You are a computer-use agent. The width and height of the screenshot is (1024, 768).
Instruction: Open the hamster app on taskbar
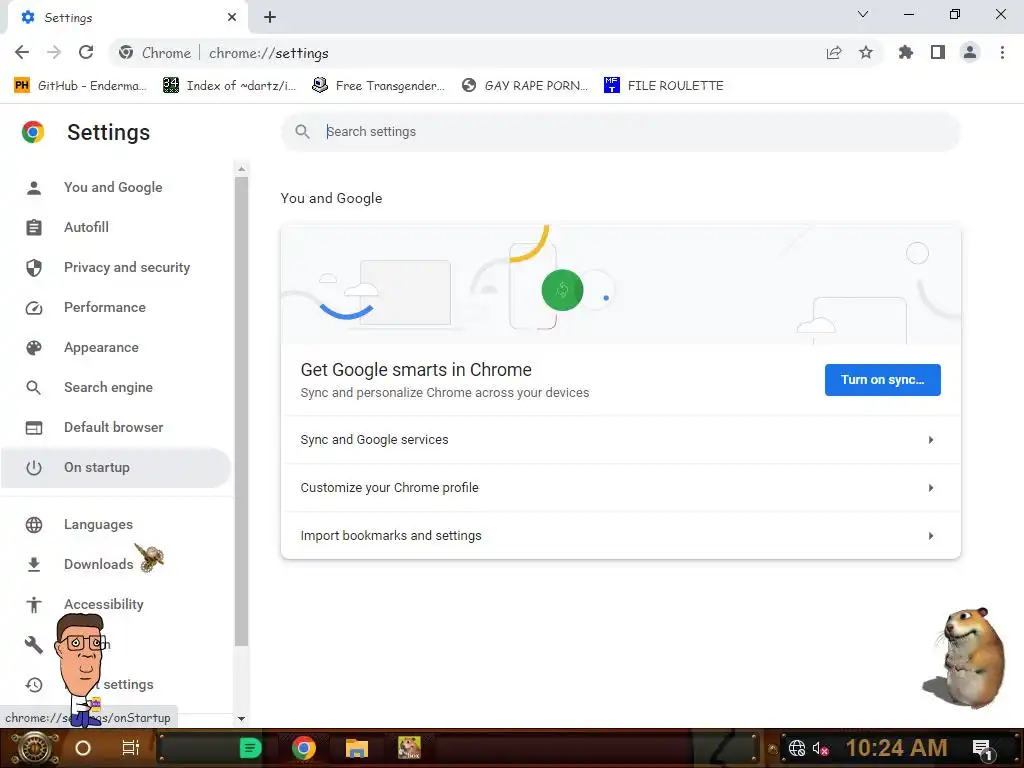(409, 748)
